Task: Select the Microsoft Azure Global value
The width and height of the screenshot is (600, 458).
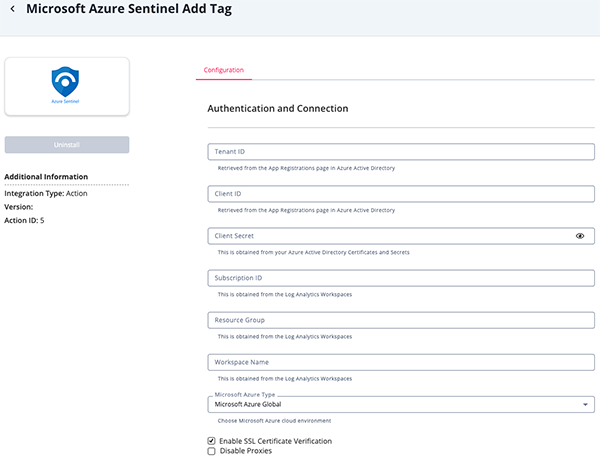Action: tap(248, 404)
